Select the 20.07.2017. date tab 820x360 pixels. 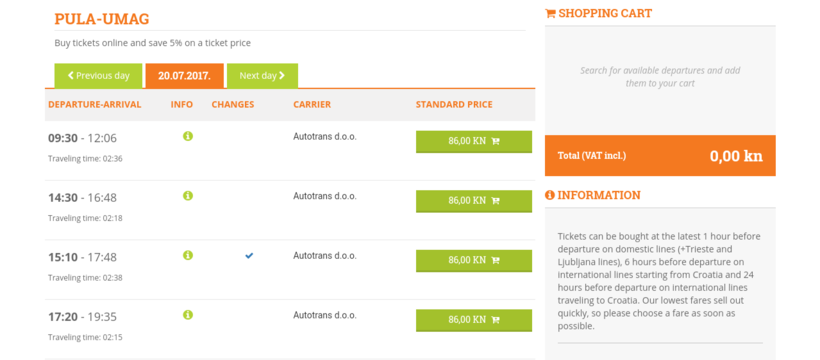[x=185, y=76]
